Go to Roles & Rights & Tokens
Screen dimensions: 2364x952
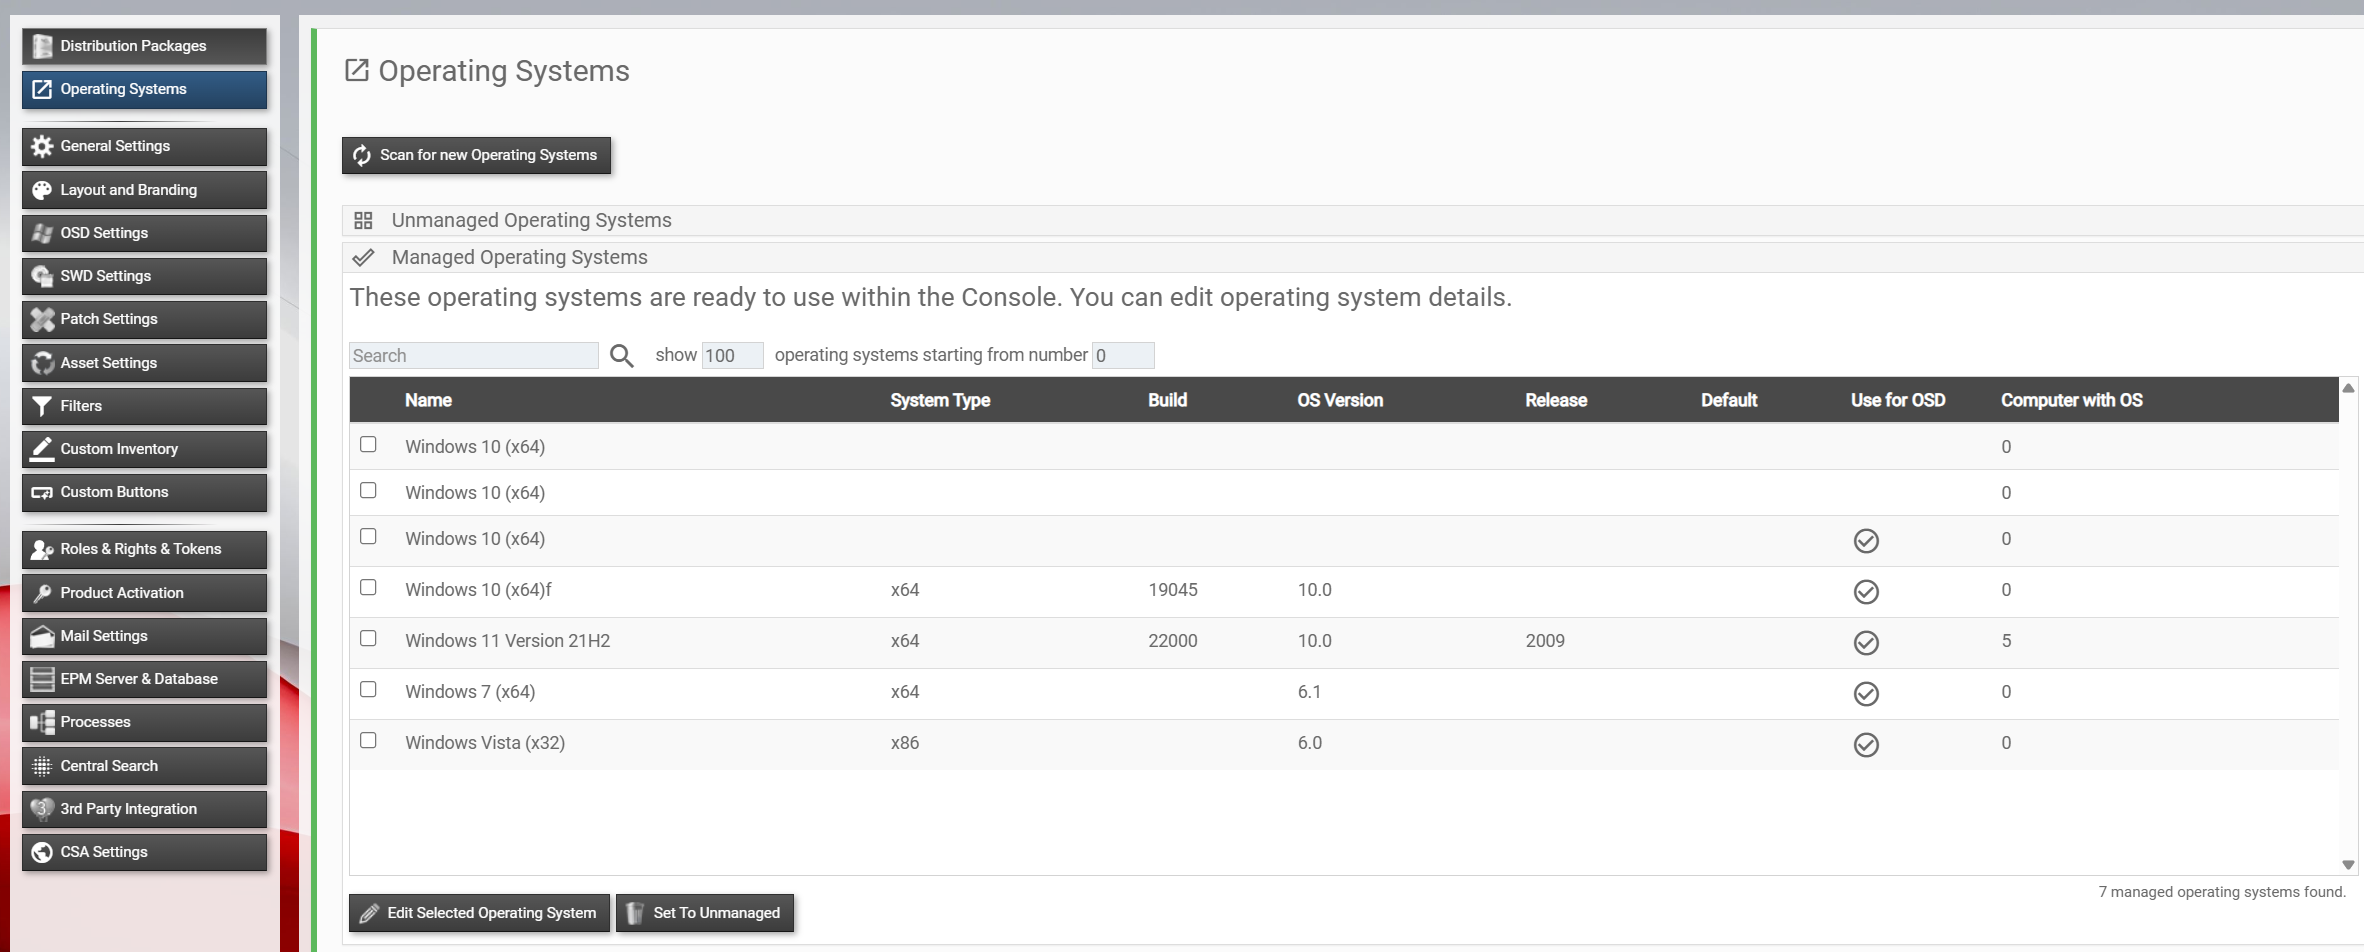144,549
